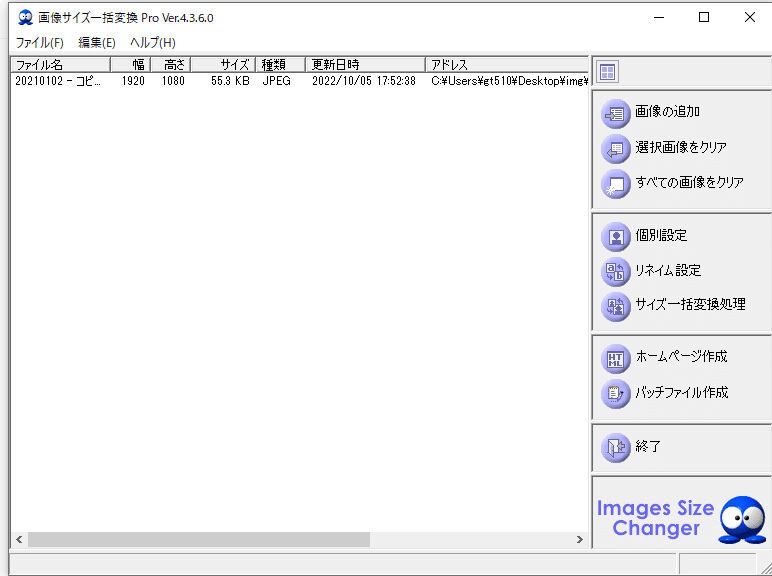The height and width of the screenshot is (576, 772).
Task: Click the すべての画像をクリア label
Action: tap(689, 182)
